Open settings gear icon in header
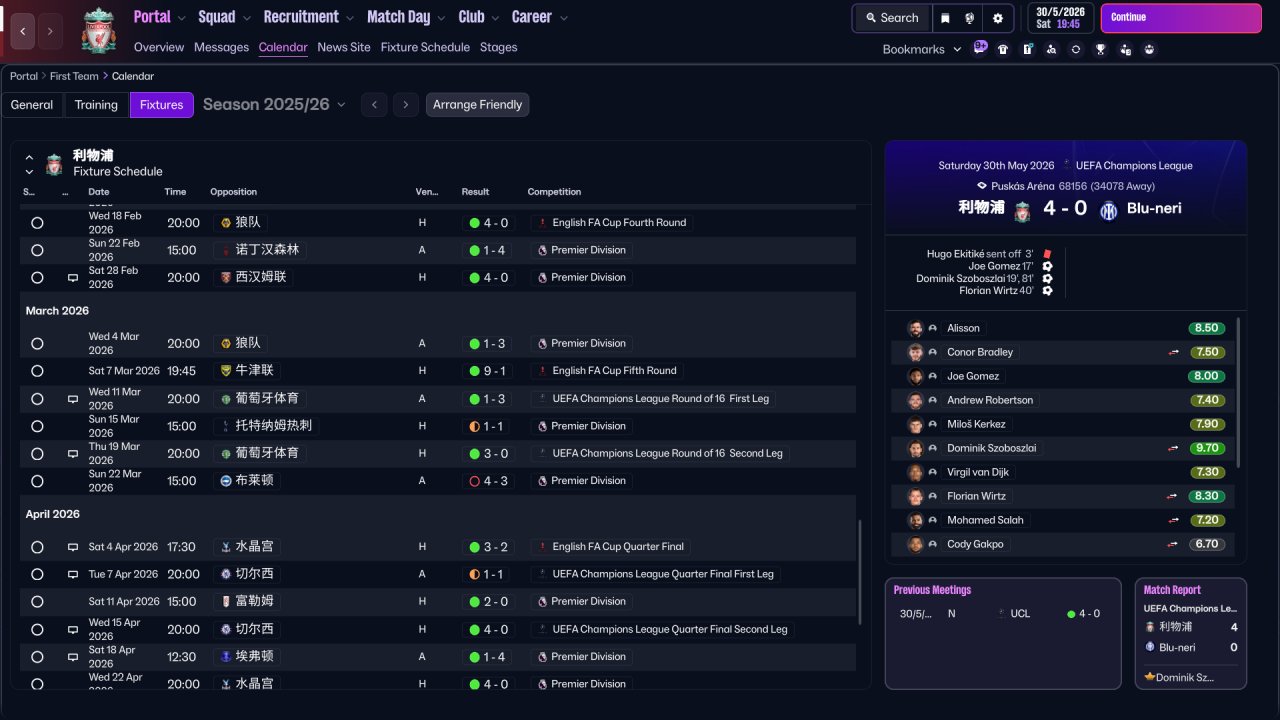 coord(997,18)
